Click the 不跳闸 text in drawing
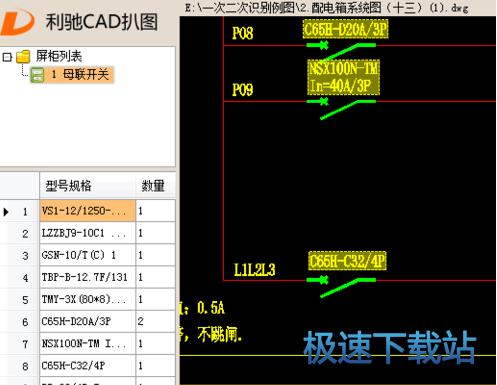 tap(219, 334)
